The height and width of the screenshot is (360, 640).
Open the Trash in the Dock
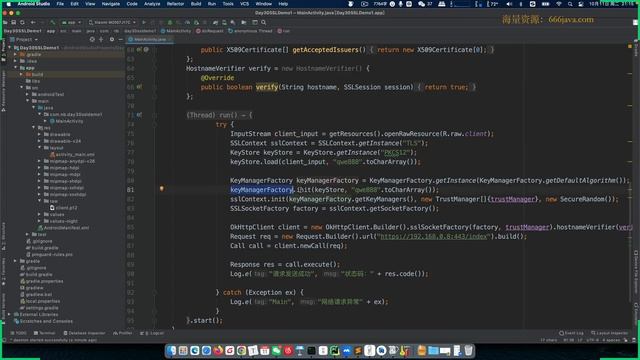coord(469,351)
